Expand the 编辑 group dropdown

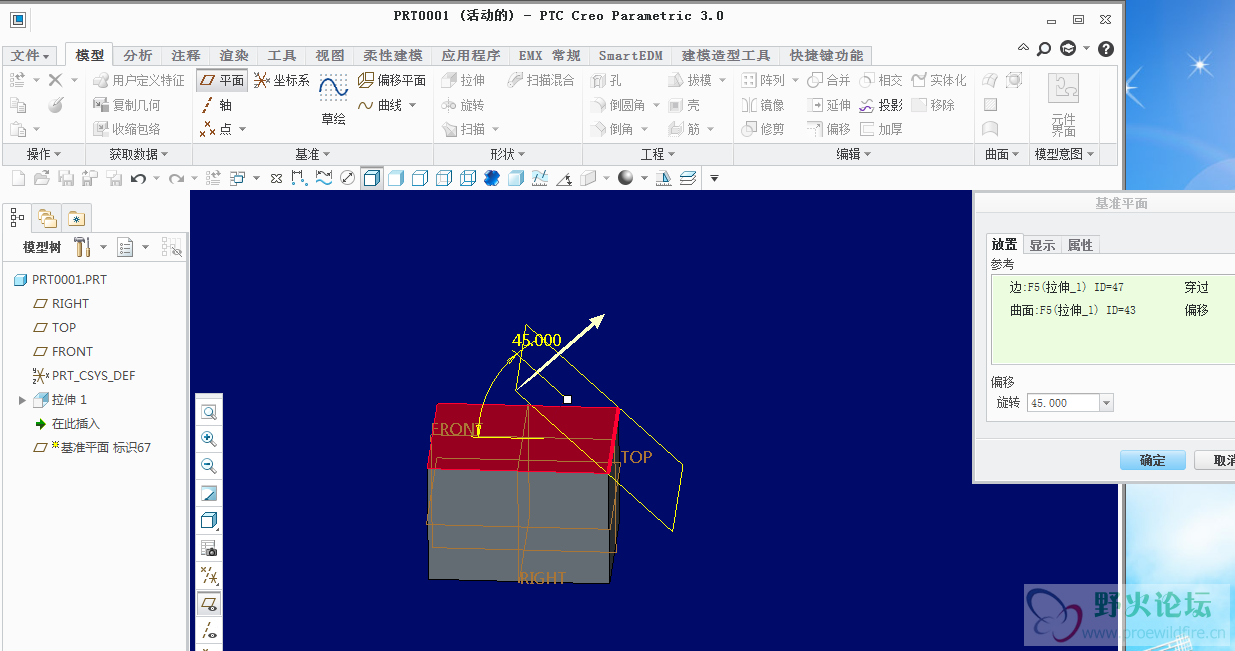[x=853, y=154]
